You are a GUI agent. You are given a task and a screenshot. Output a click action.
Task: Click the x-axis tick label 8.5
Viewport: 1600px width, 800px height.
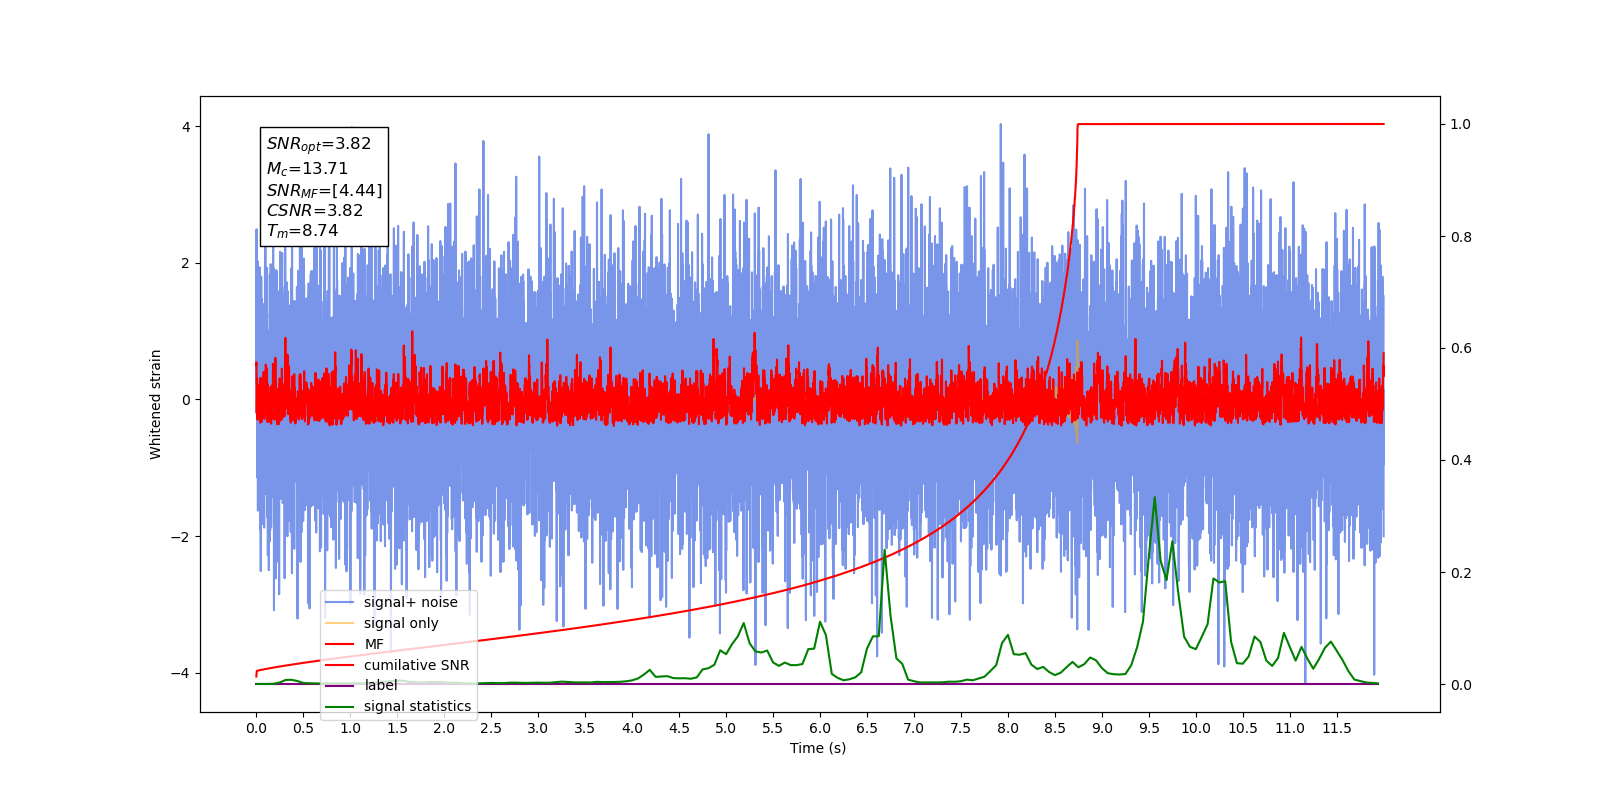(1055, 728)
